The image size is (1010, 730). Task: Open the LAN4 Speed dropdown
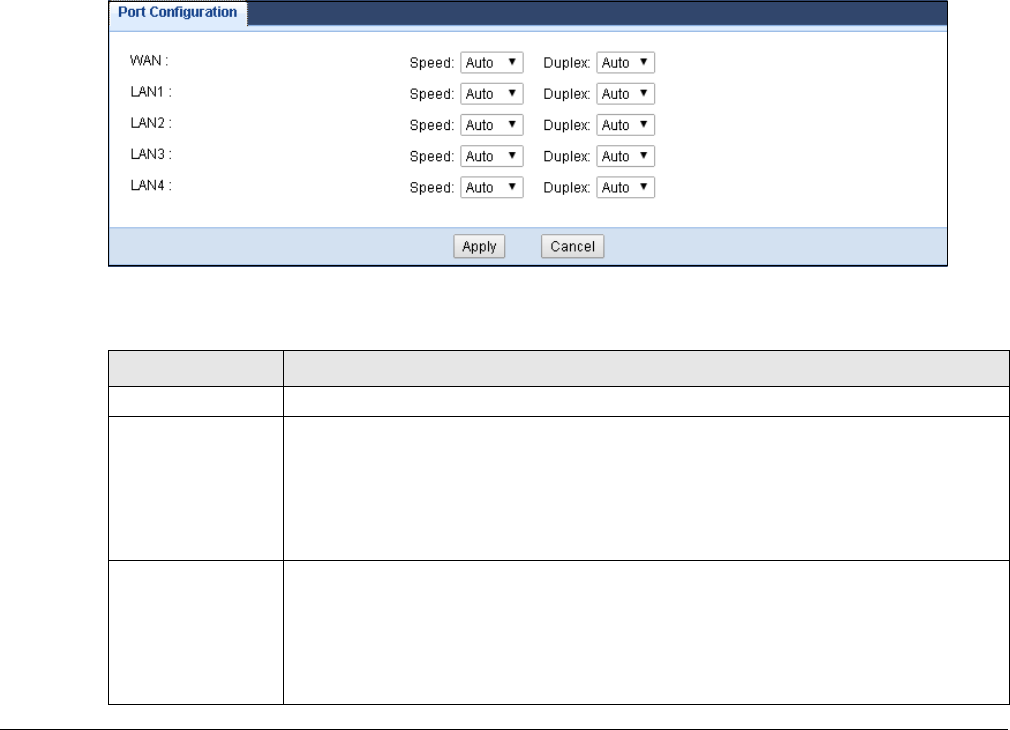[491, 187]
